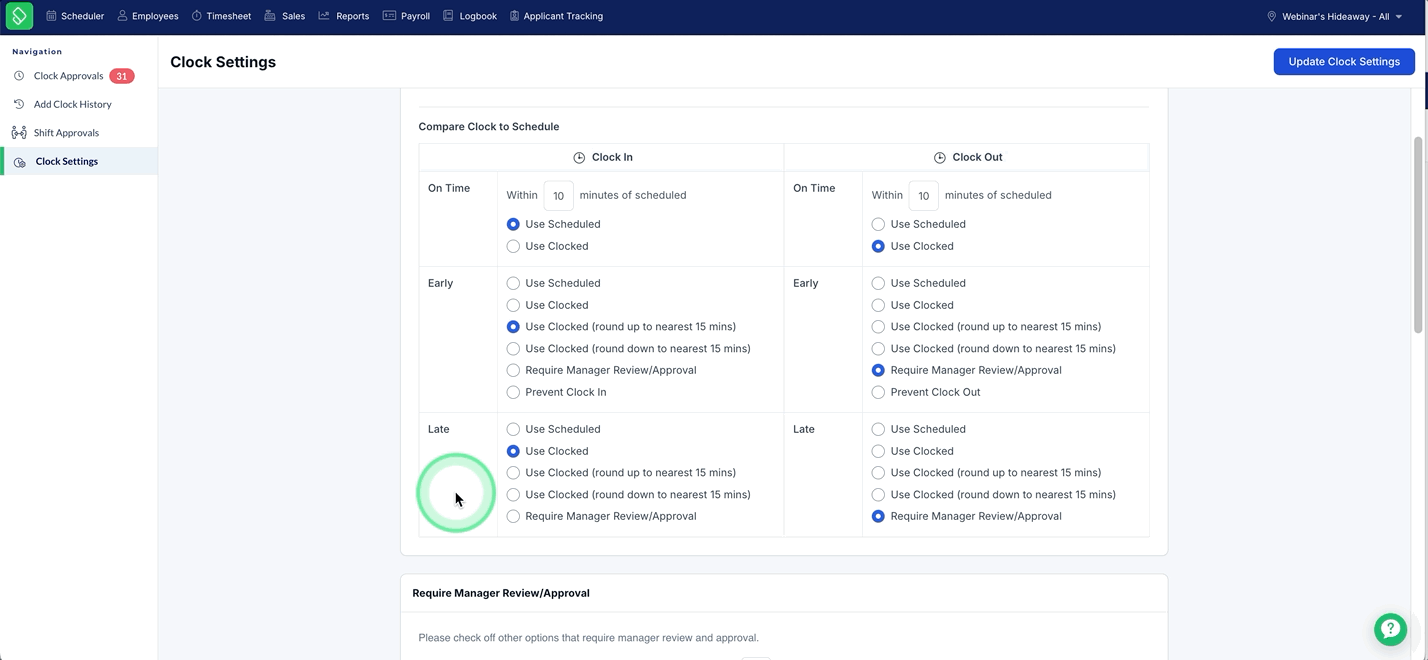The width and height of the screenshot is (1428, 660).
Task: Click Clock In on-time minutes field
Action: (x=558, y=195)
